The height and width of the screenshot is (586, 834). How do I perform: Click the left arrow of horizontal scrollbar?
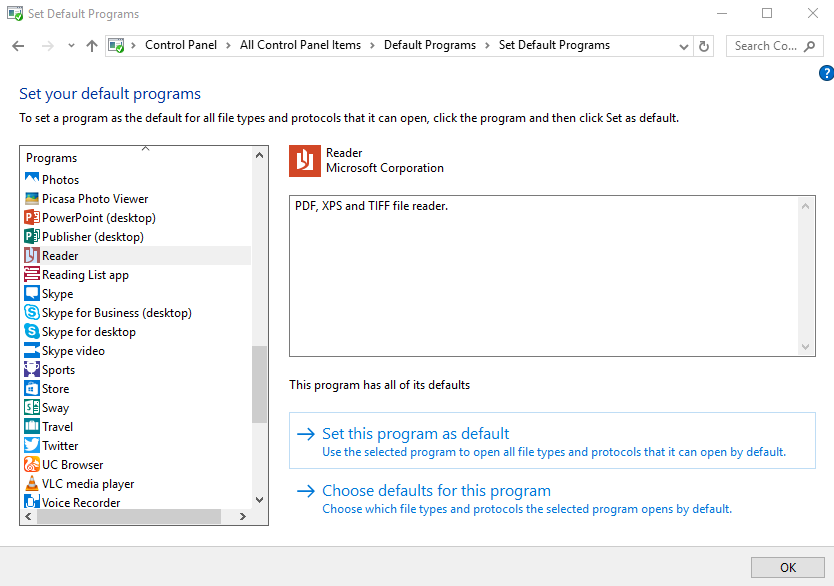point(28,516)
